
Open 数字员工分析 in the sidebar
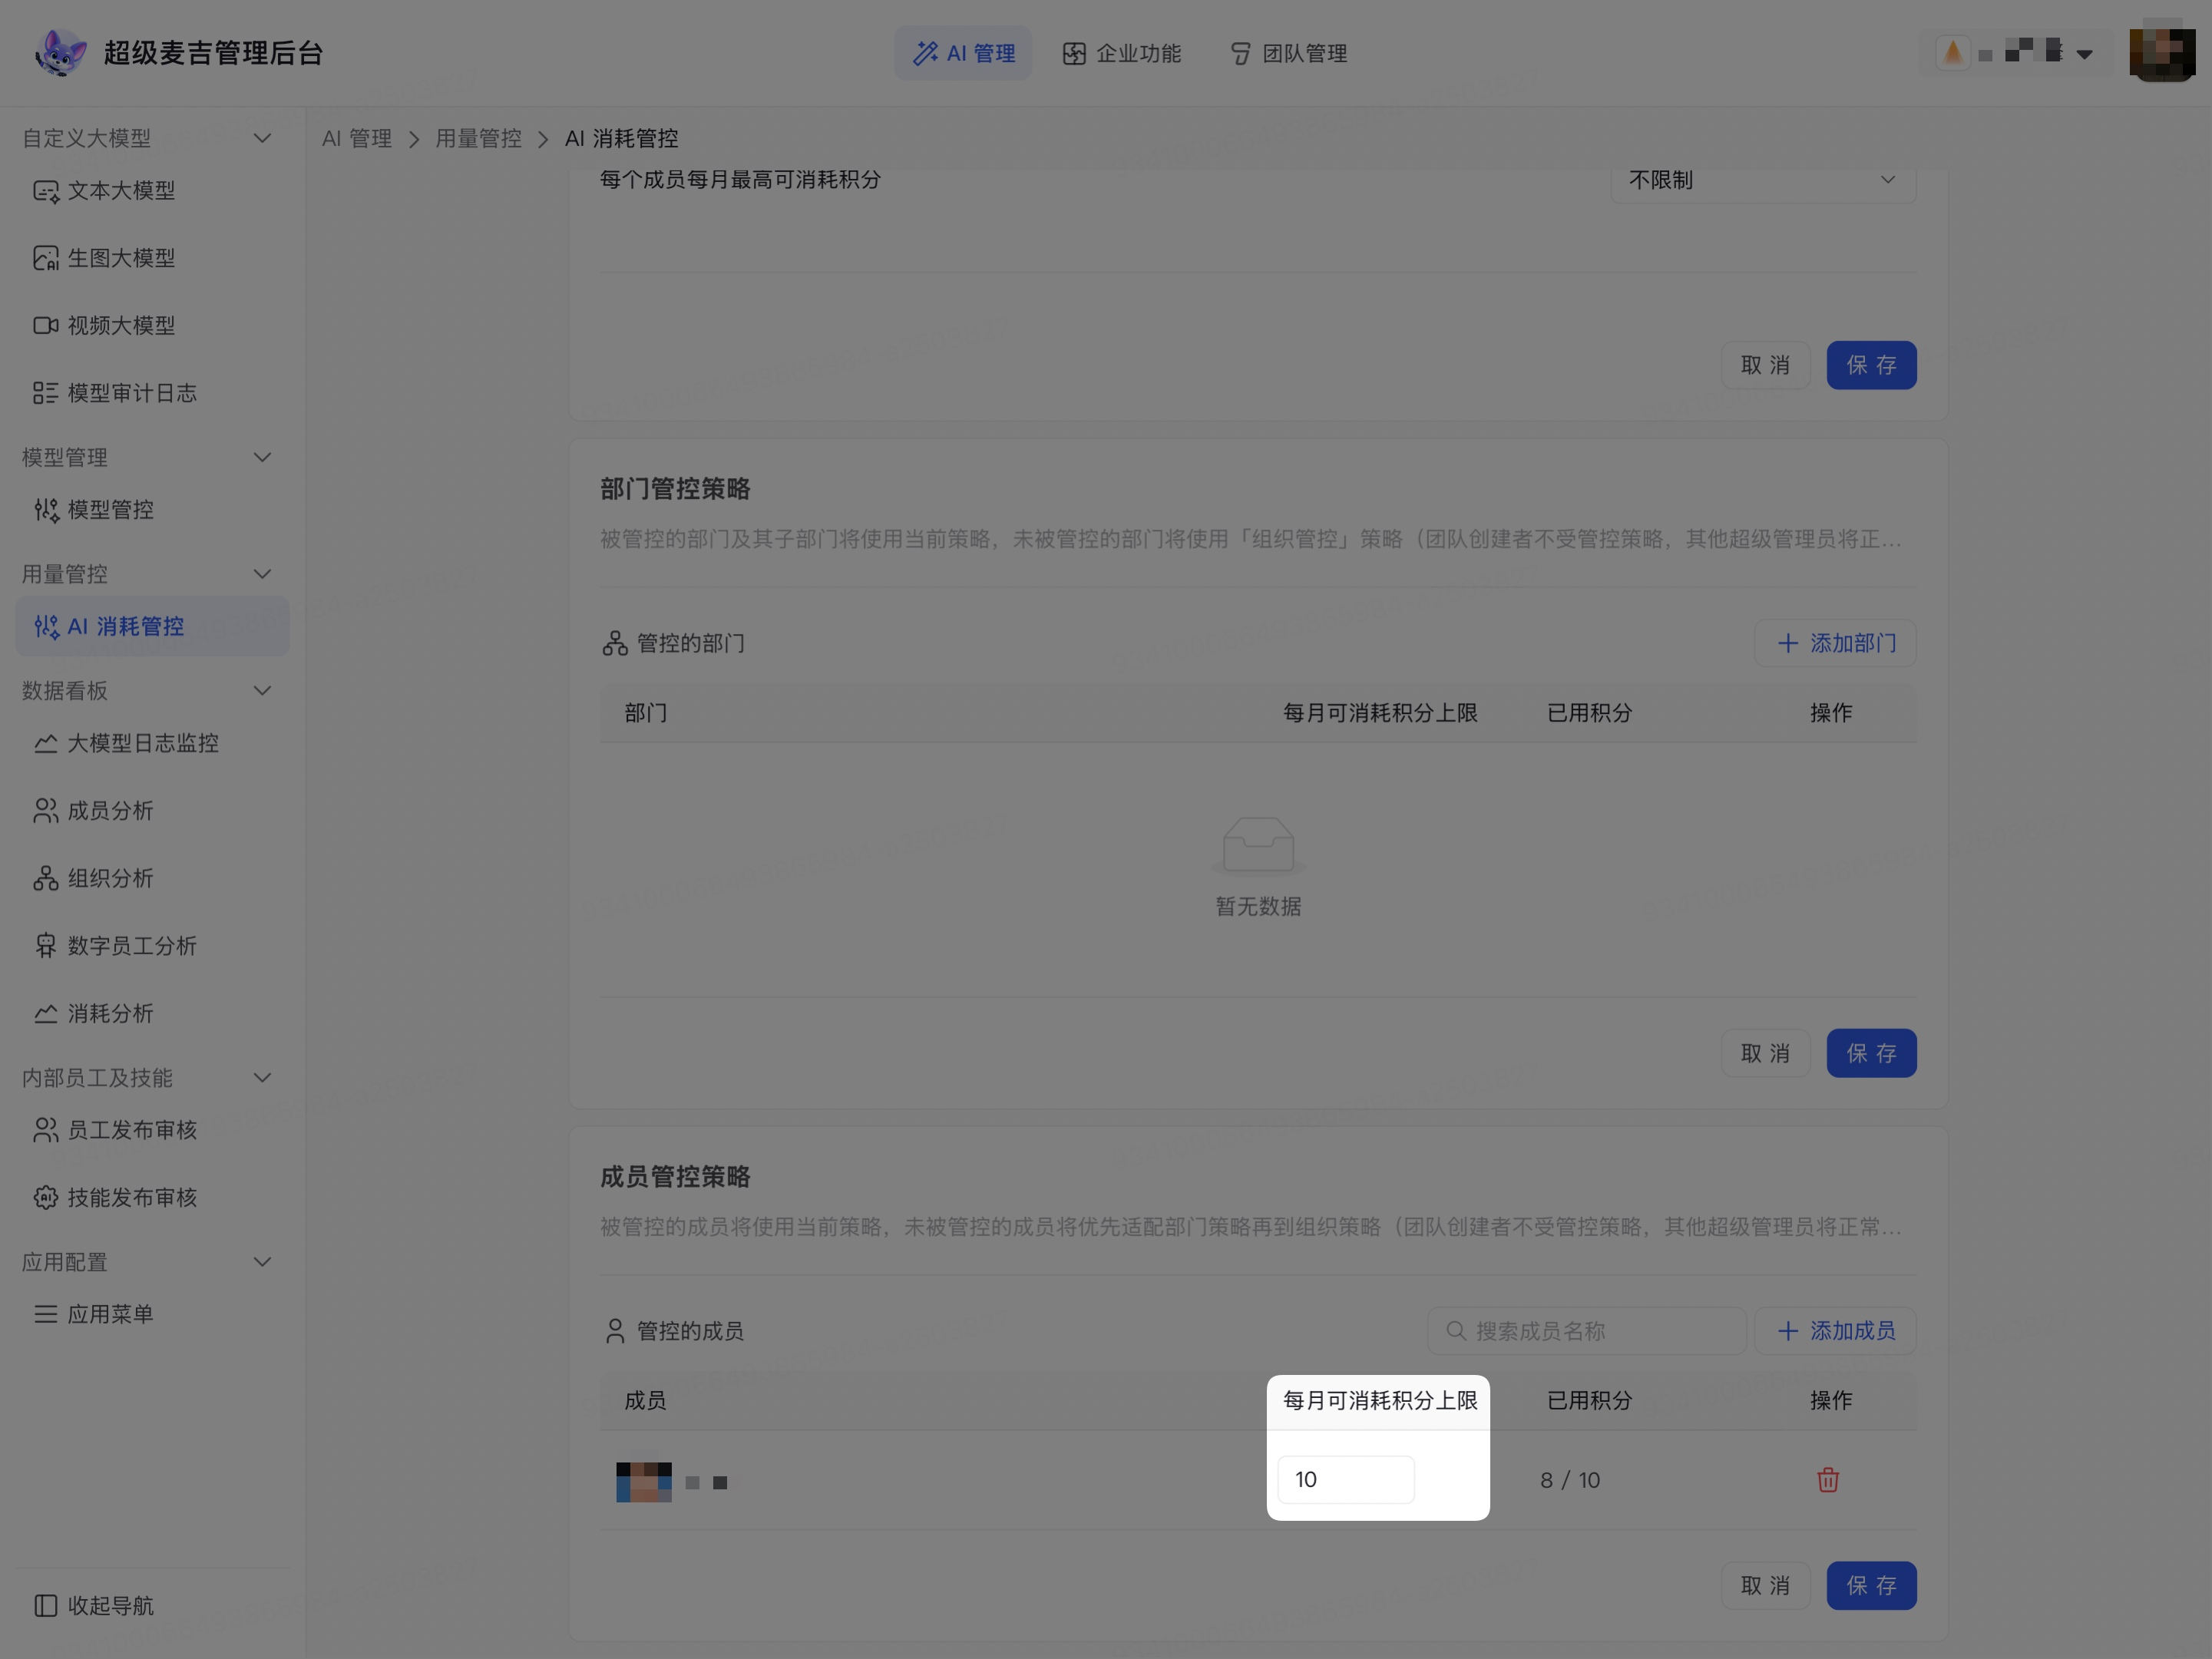[152, 946]
